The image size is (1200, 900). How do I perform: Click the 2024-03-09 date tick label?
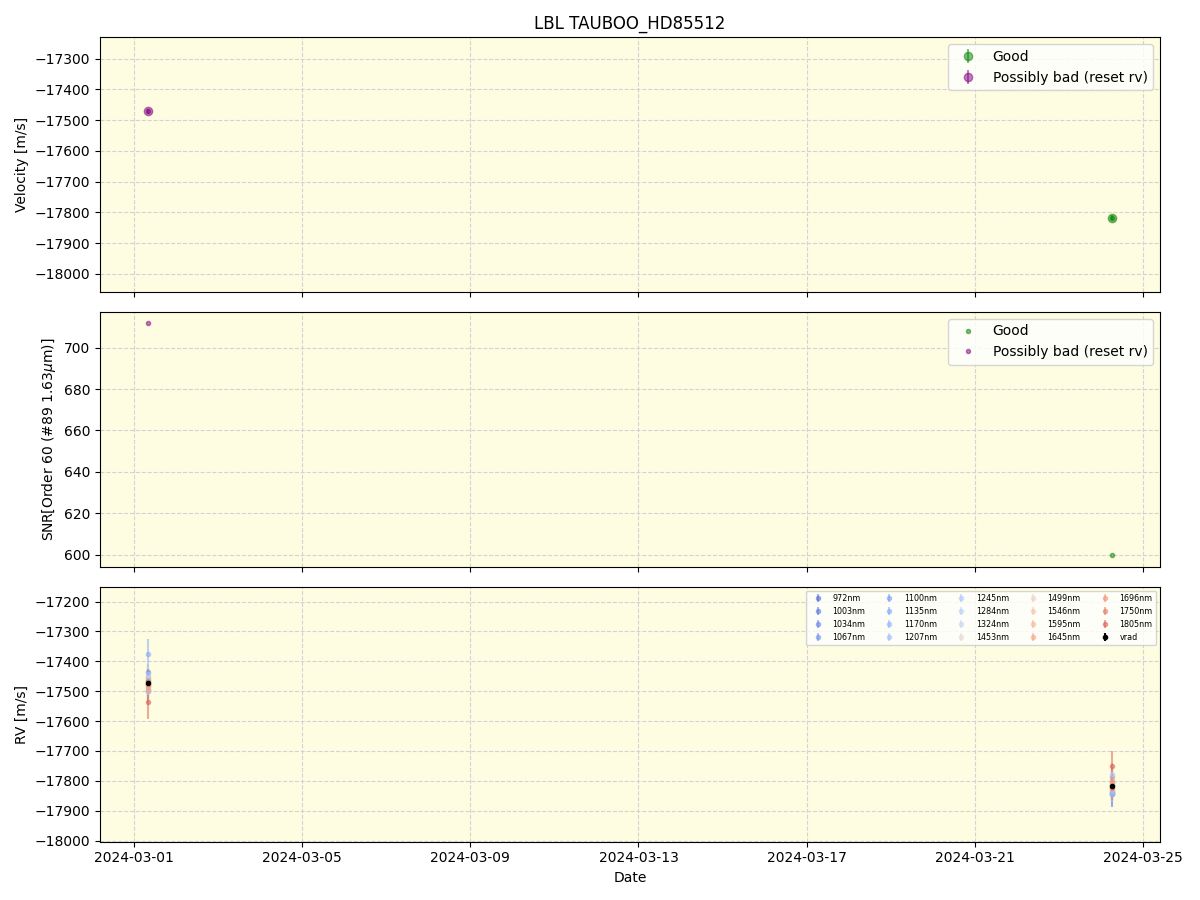[x=470, y=856]
